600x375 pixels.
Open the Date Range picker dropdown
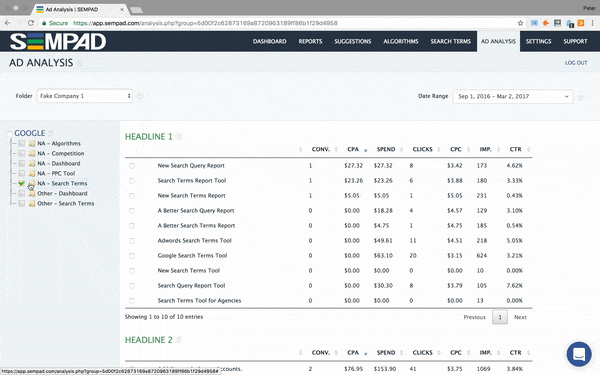point(513,96)
